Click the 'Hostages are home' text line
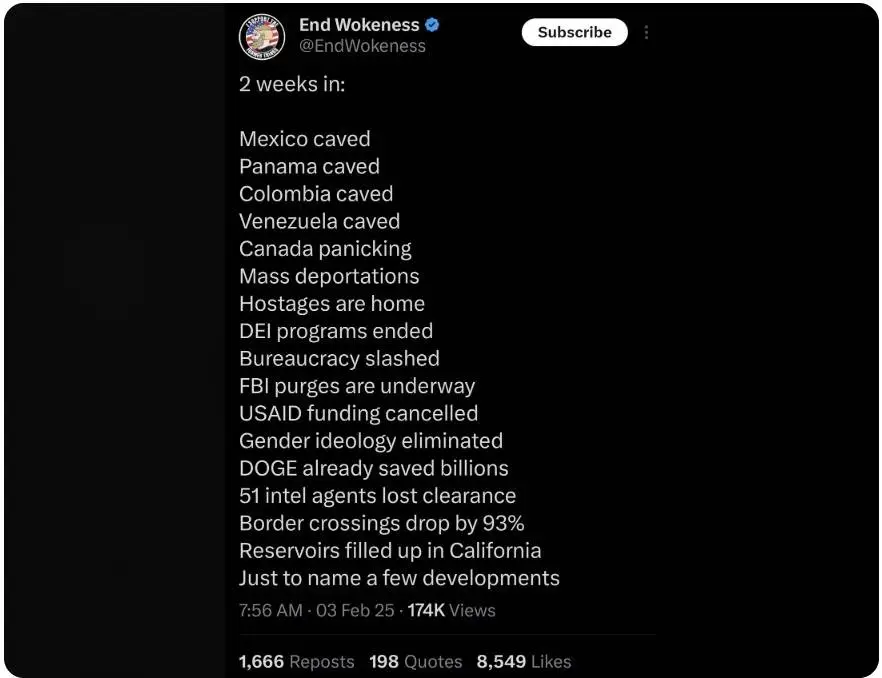The width and height of the screenshot is (882, 678). click(x=332, y=303)
